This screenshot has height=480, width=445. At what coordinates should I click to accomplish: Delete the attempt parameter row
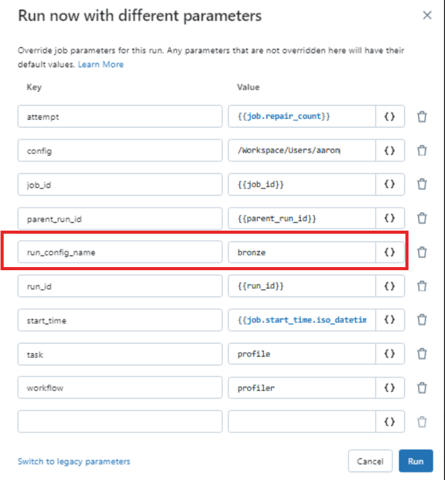tap(422, 117)
